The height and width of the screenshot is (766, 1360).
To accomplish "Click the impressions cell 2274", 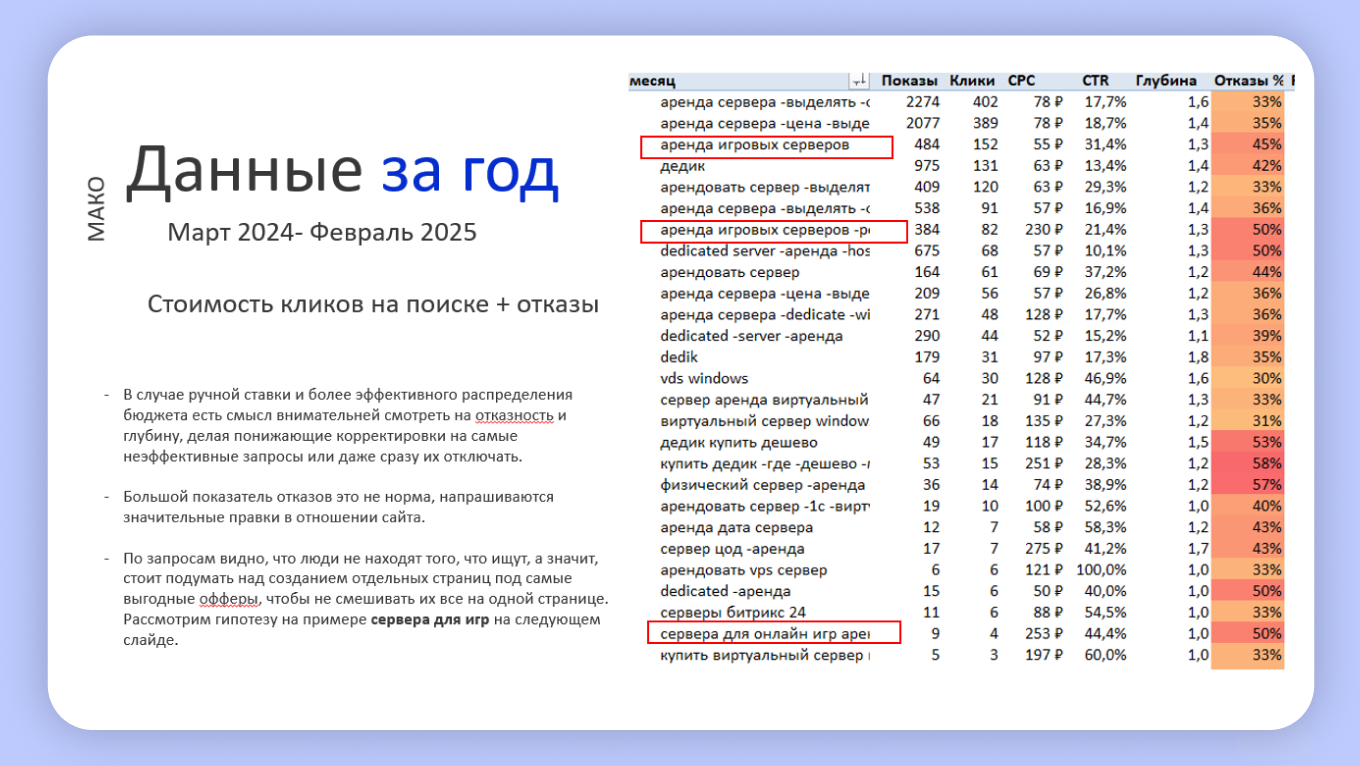I will (921, 102).
